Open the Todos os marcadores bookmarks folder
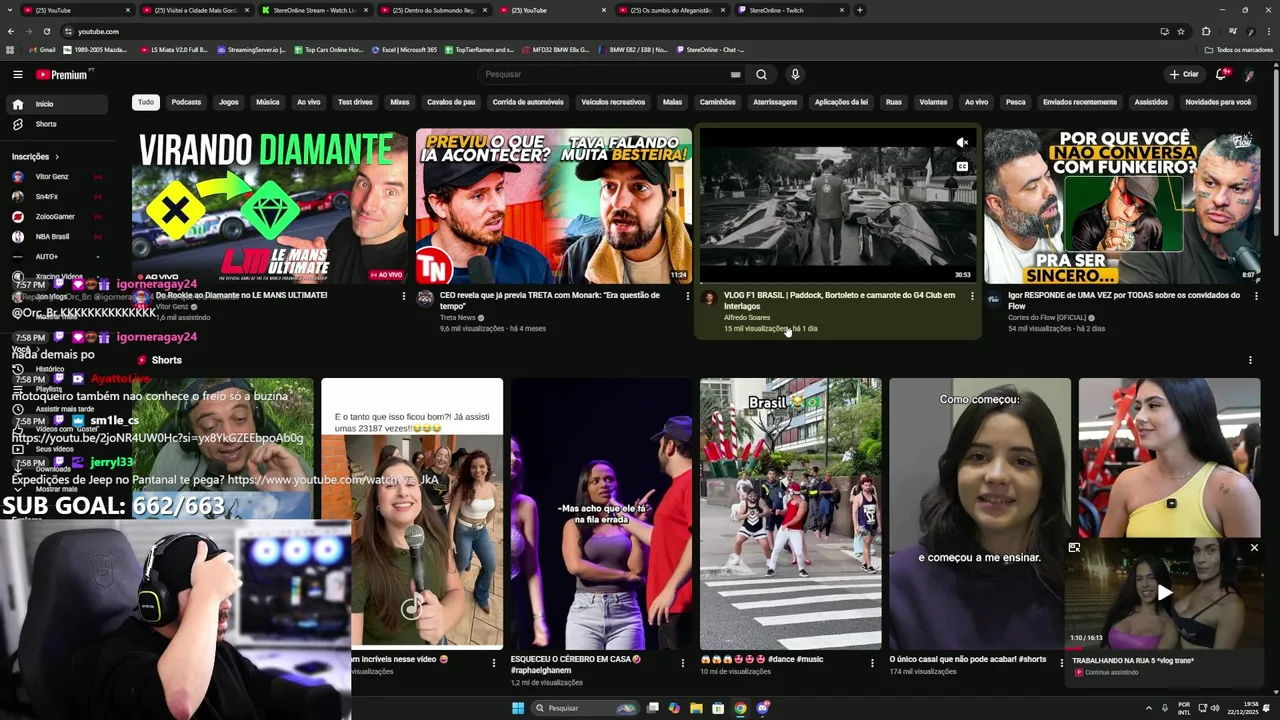The height and width of the screenshot is (720, 1280). click(1239, 49)
